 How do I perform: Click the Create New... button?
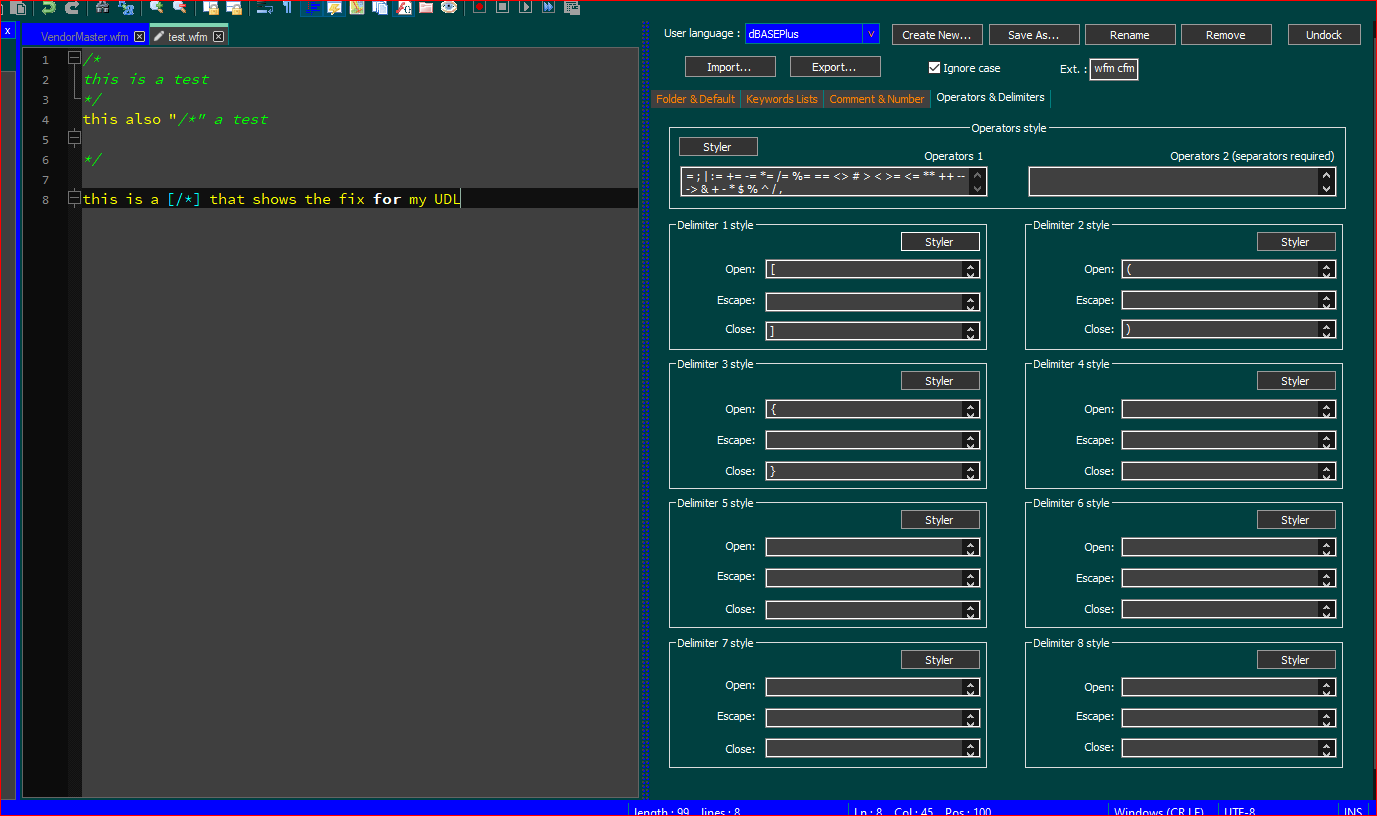point(937,35)
